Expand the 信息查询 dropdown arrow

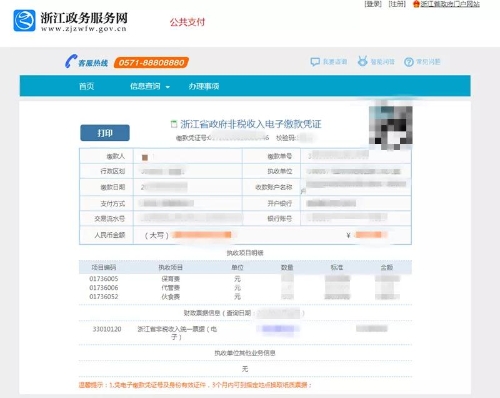168,87
